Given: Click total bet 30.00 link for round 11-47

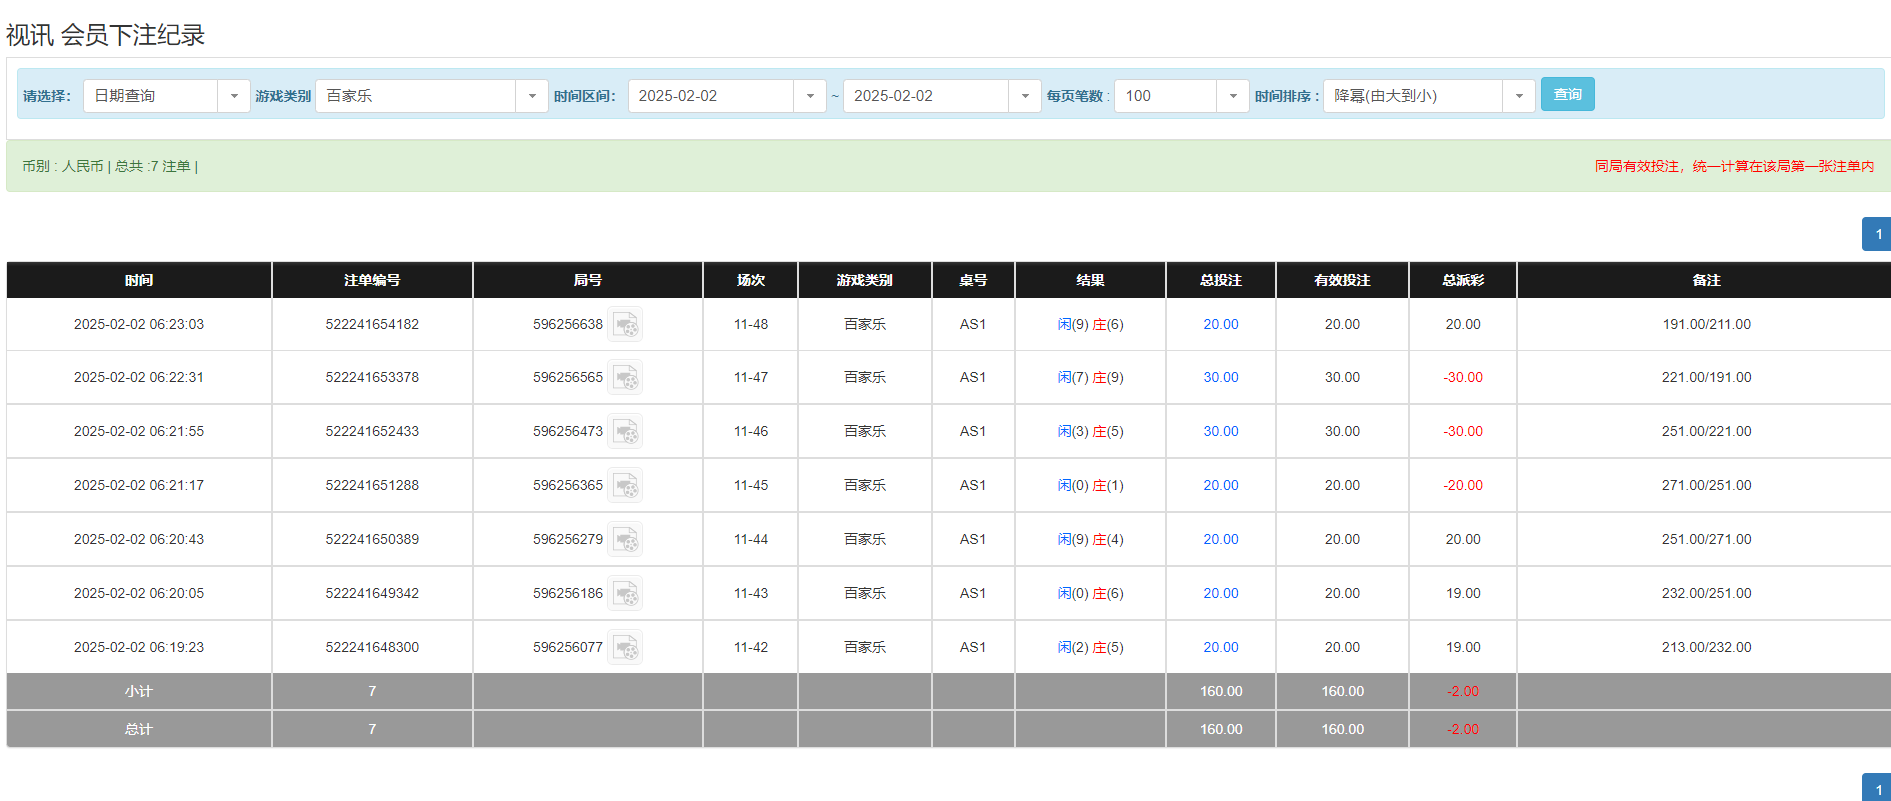Looking at the screenshot, I should (x=1220, y=378).
